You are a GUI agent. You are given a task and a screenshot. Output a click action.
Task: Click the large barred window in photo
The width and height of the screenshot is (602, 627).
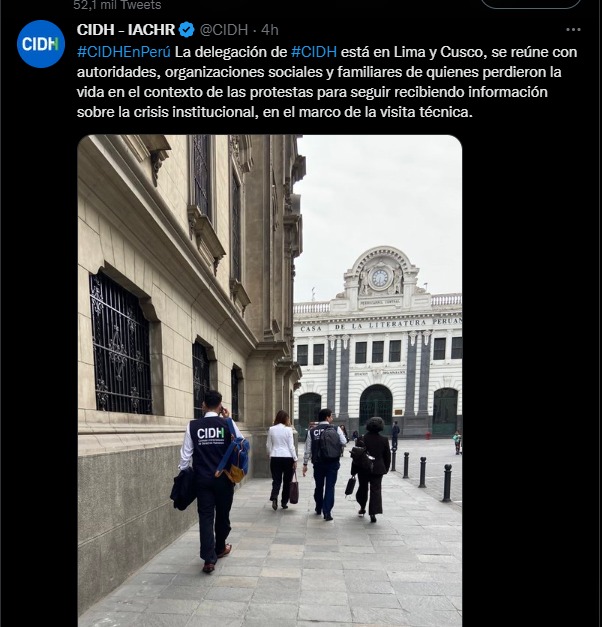pos(120,344)
